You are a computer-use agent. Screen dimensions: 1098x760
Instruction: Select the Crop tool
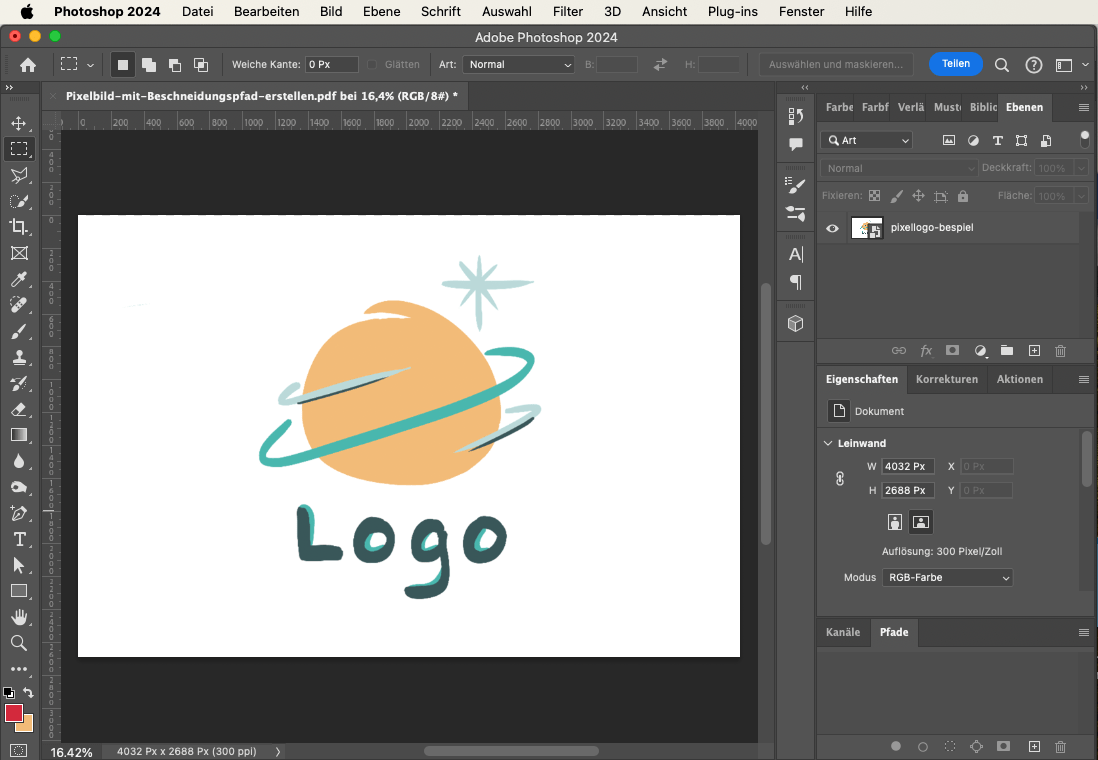pyautogui.click(x=18, y=227)
